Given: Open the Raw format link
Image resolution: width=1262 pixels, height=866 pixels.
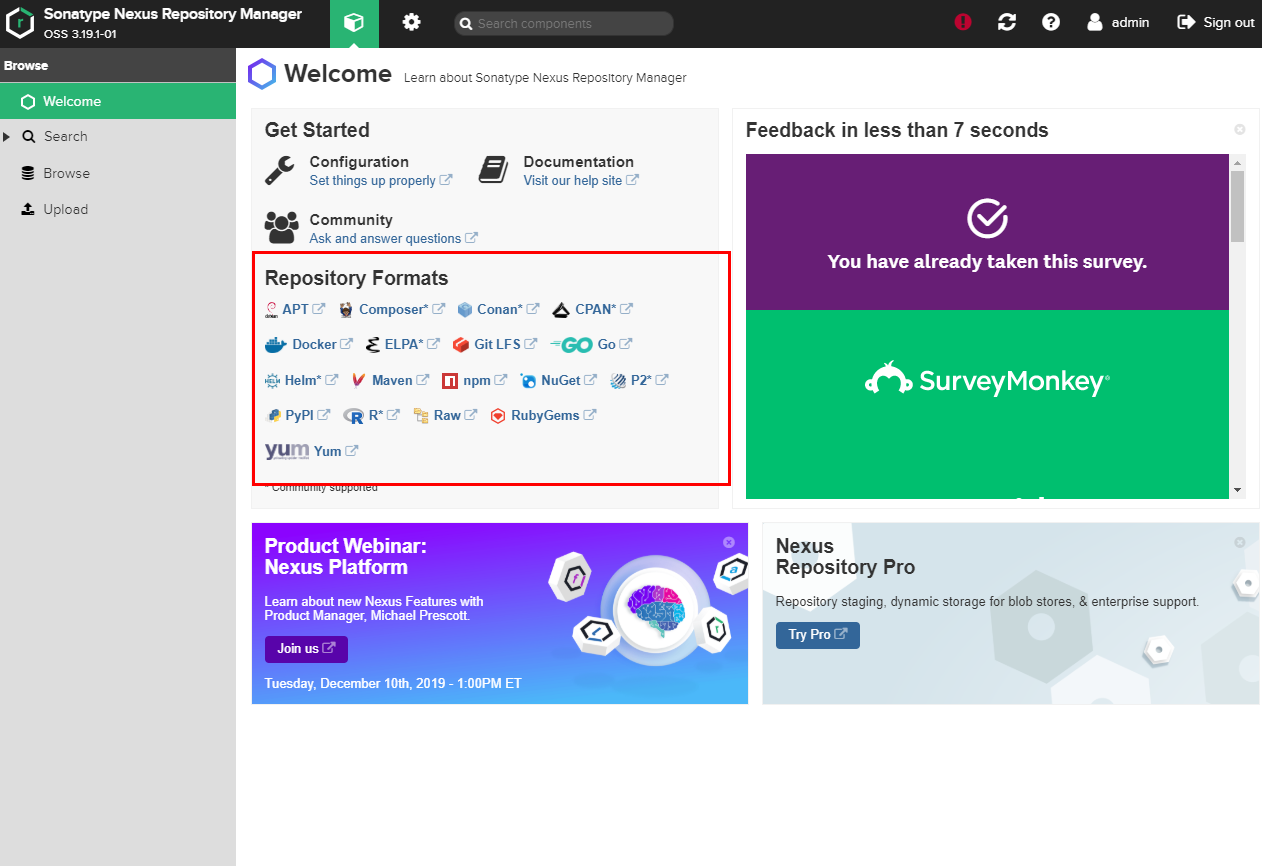Looking at the screenshot, I should click(455, 415).
